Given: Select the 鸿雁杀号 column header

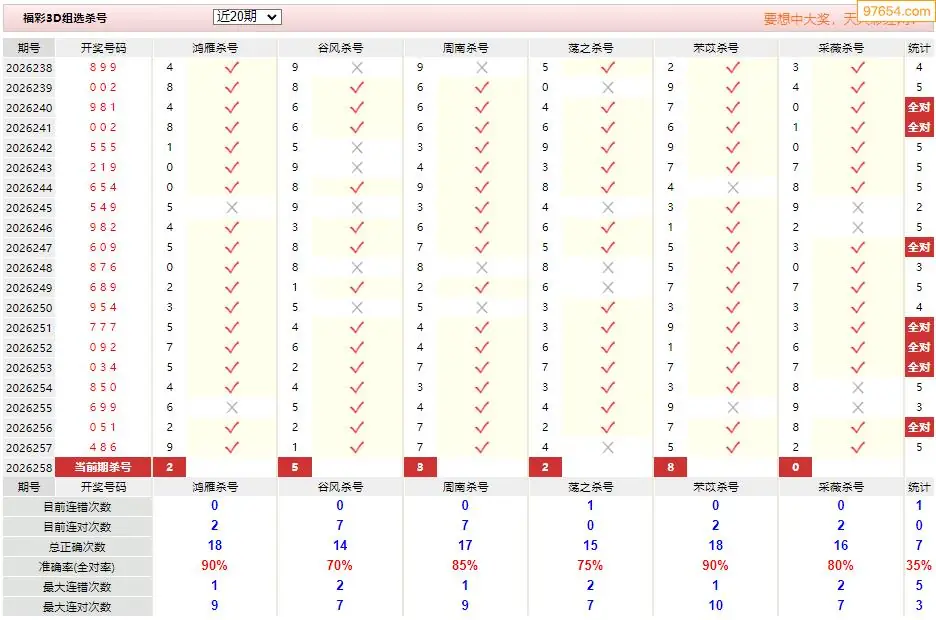Looking at the screenshot, I should click(215, 48).
